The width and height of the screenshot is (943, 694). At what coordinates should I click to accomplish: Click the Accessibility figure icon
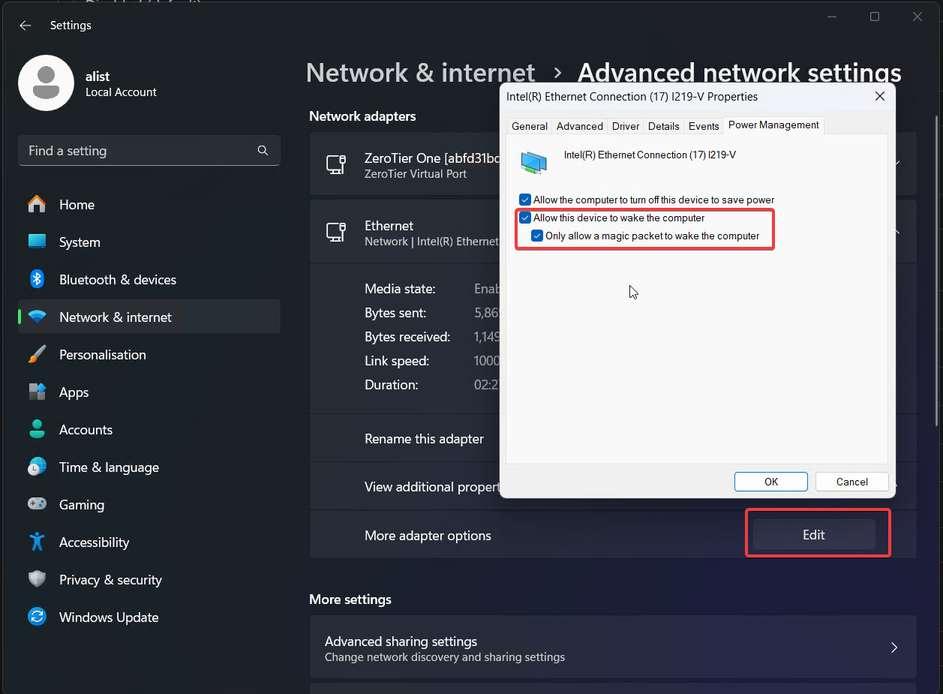click(x=37, y=542)
